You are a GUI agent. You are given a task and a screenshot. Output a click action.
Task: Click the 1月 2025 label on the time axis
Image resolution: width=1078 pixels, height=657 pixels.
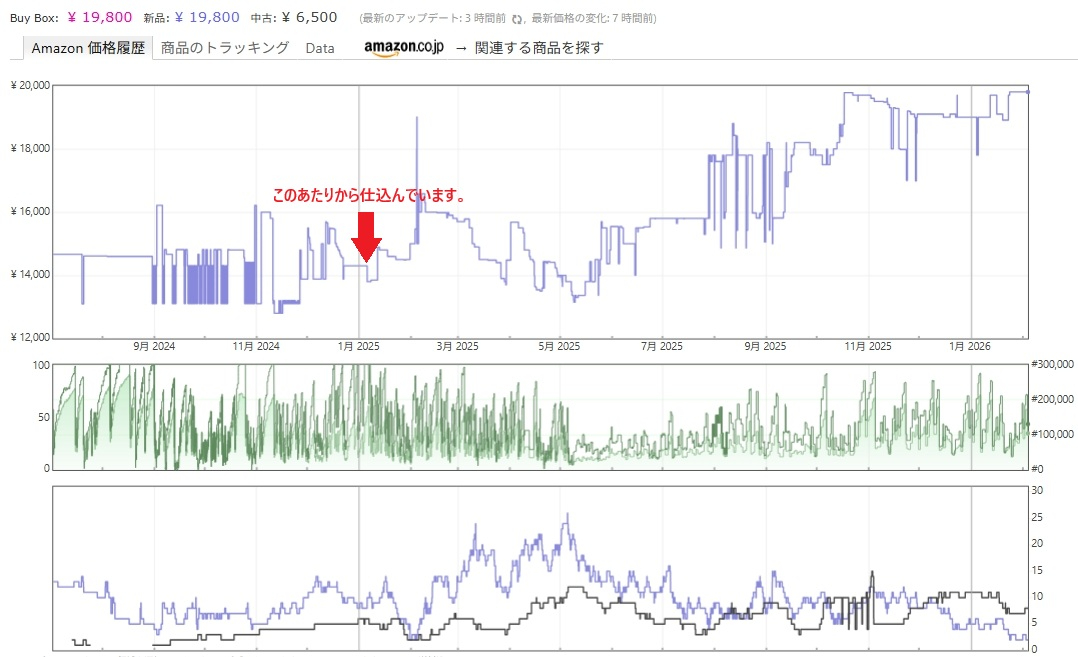(358, 347)
